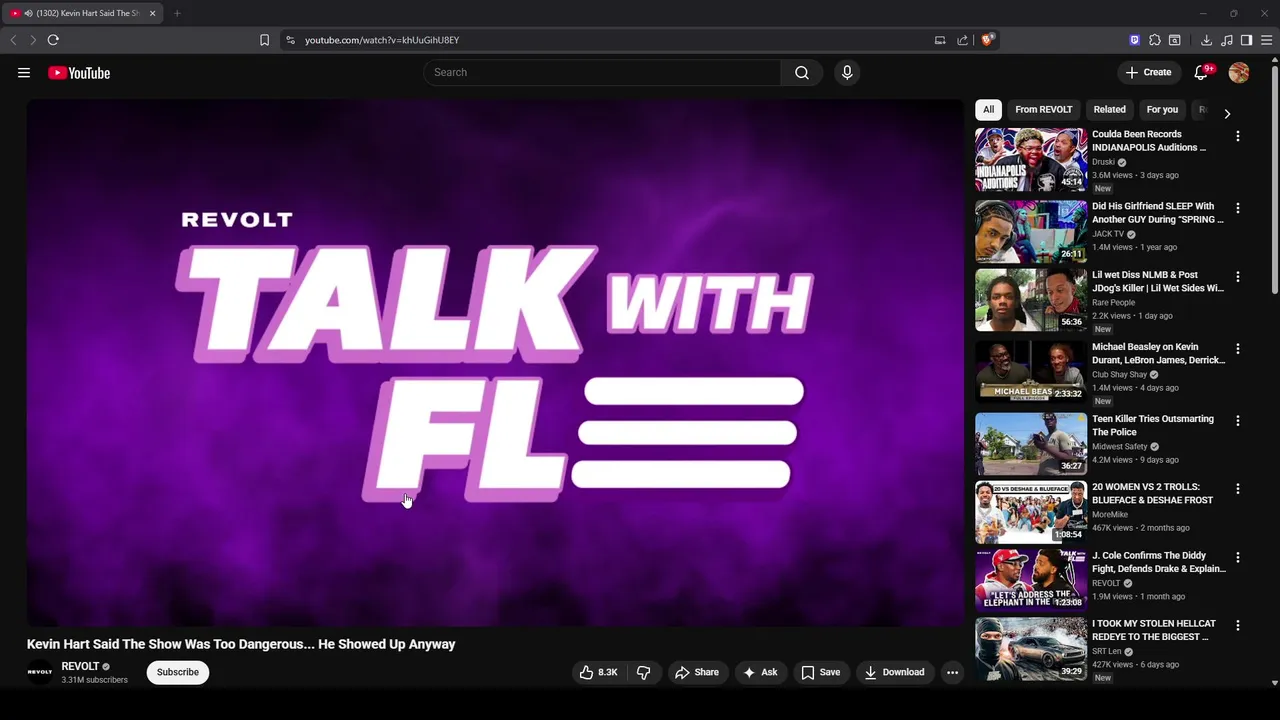Open the purple Twitch extension icon
This screenshot has height=720, width=1280.
[x=1134, y=40]
